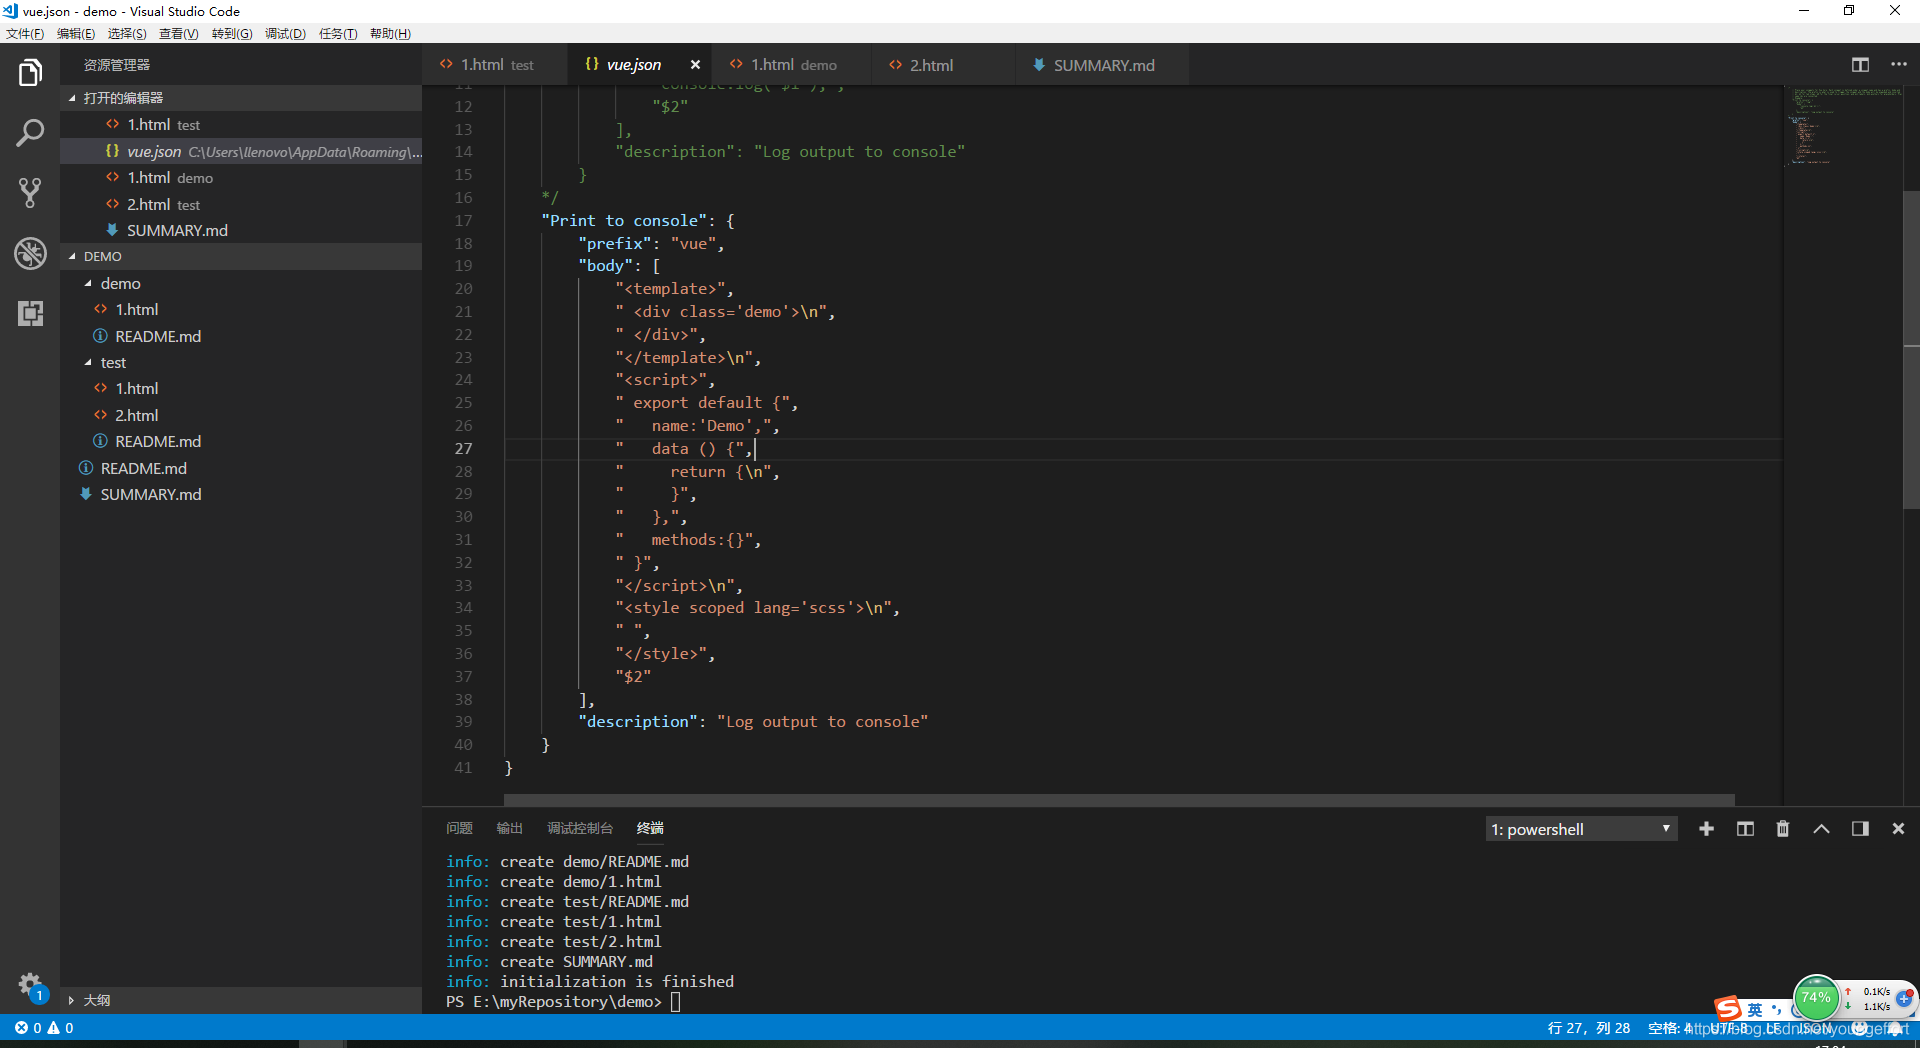Viewport: 1920px width, 1048px height.
Task: Switch to the 输出 panel tab
Action: click(510, 828)
